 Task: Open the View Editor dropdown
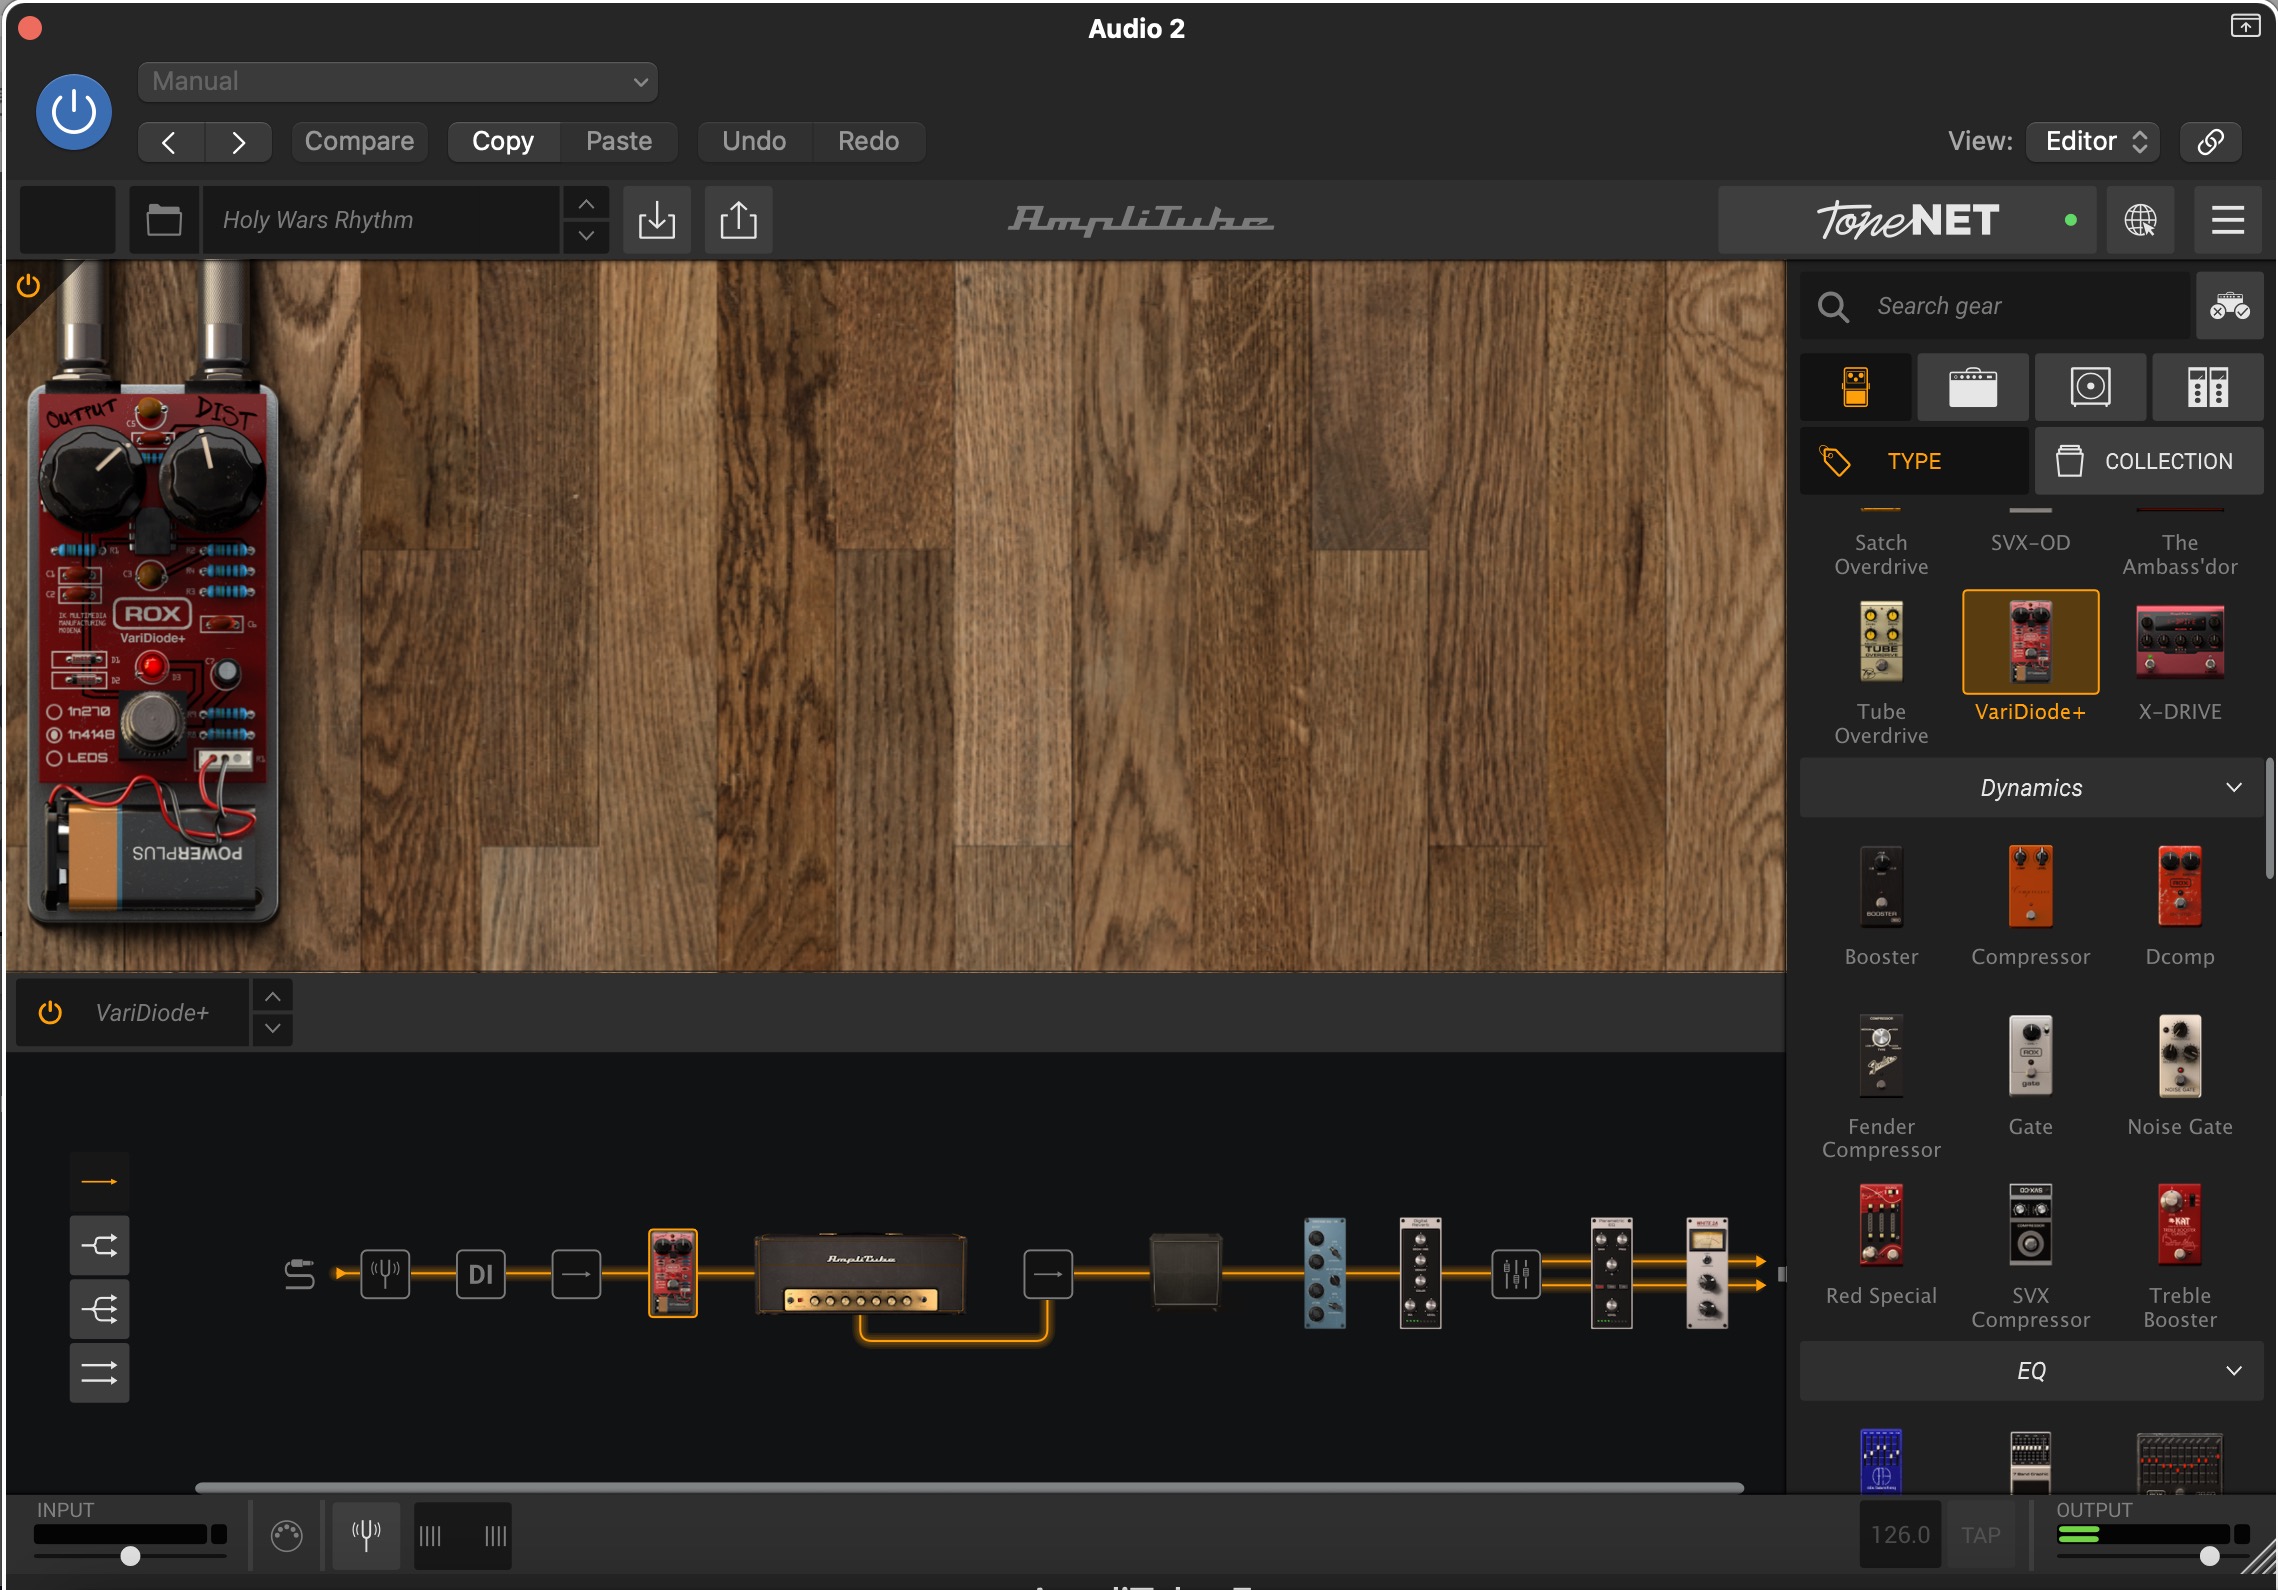pos(2093,142)
